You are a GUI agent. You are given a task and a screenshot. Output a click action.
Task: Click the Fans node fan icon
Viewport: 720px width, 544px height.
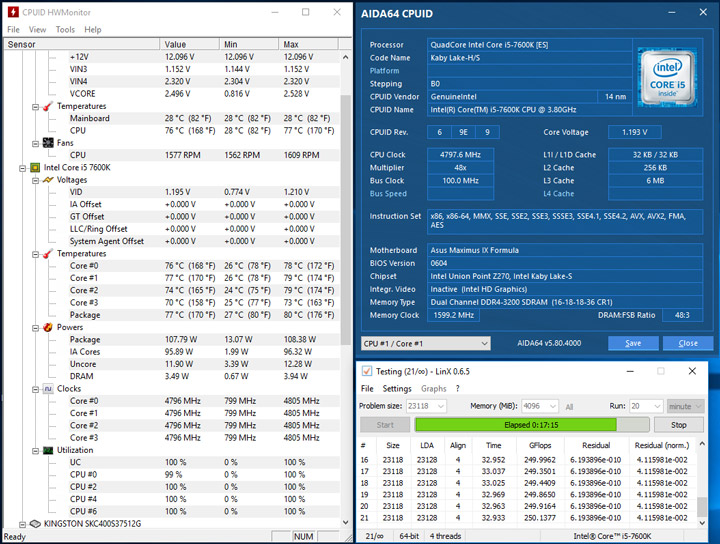48,143
